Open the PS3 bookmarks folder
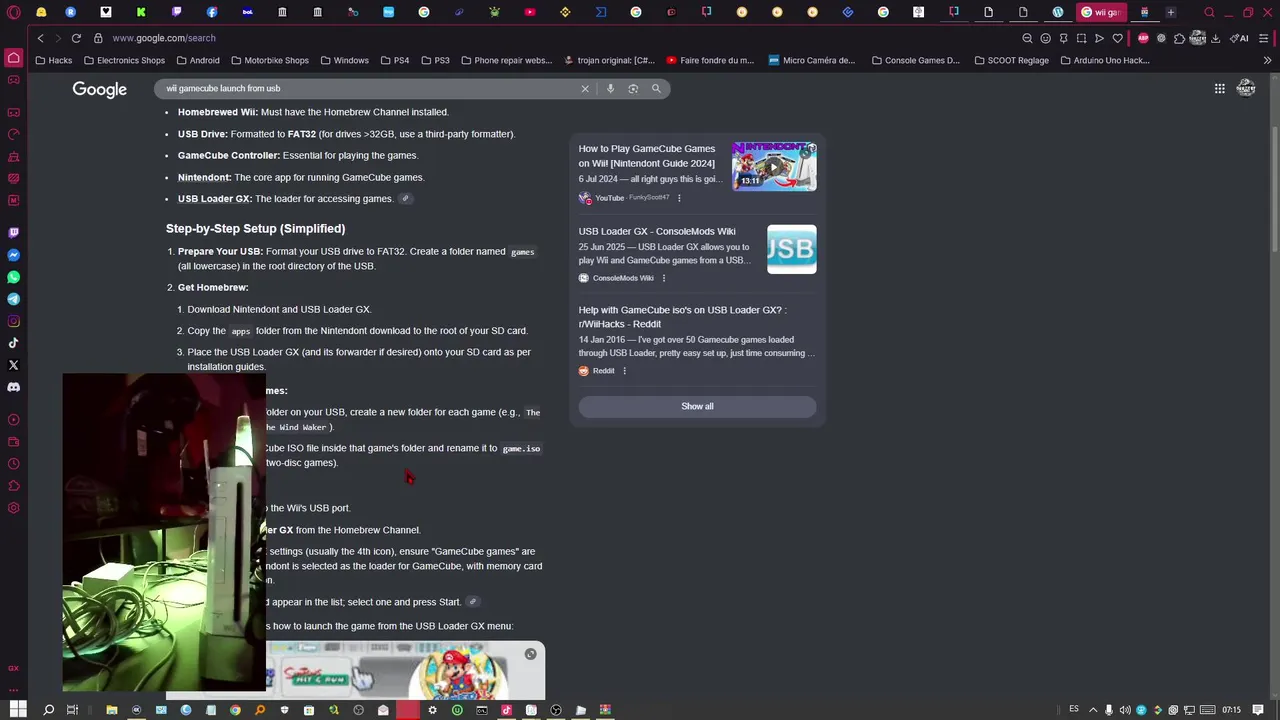The width and height of the screenshot is (1280, 720). [435, 60]
